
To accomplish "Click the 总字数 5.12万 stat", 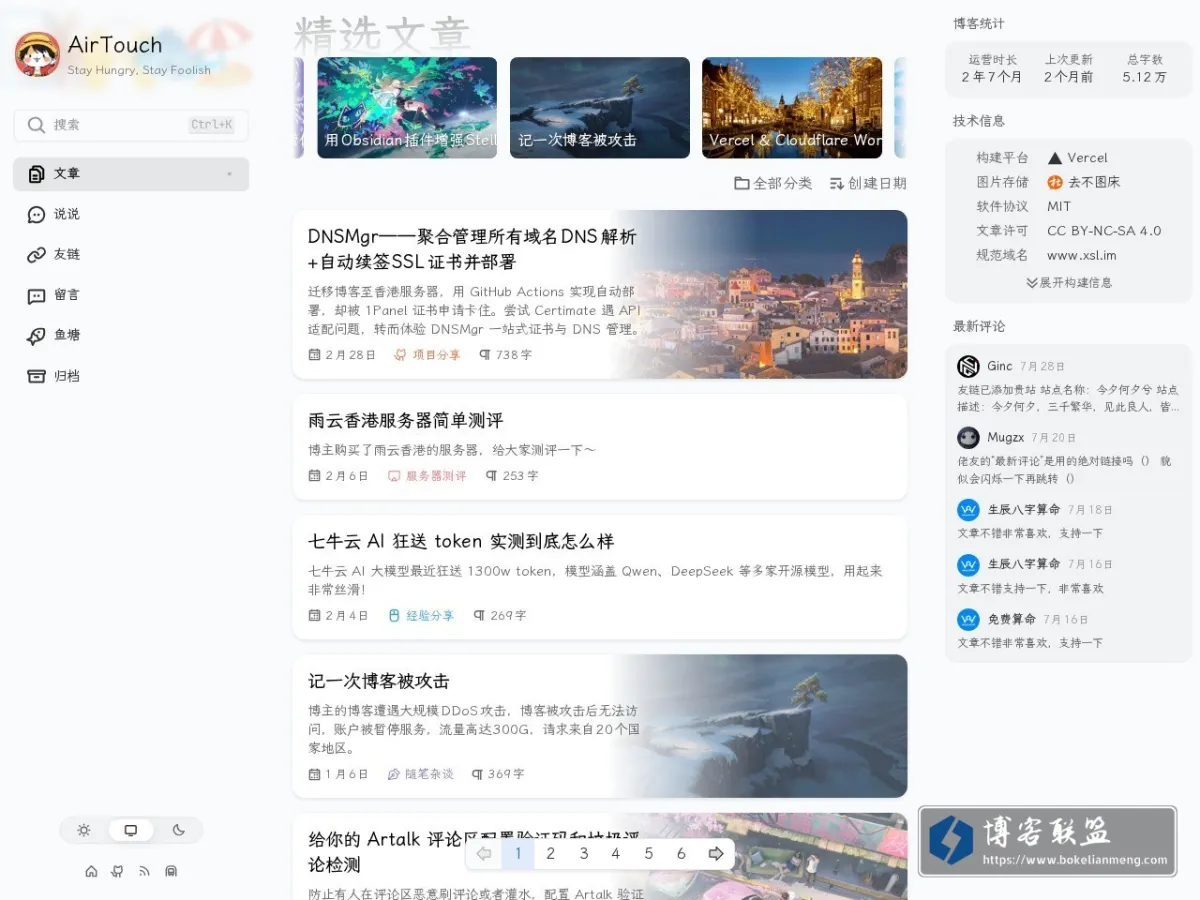I will (x=1145, y=68).
